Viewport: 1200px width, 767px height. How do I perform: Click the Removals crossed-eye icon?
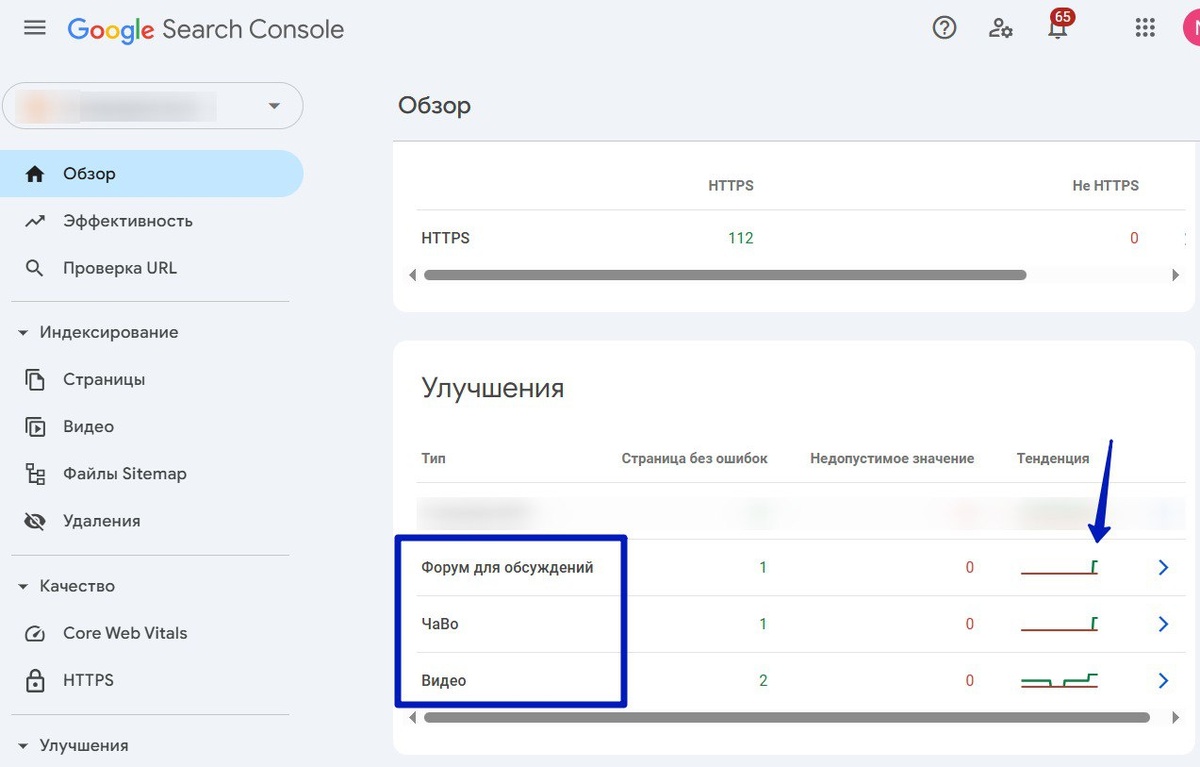[35, 521]
